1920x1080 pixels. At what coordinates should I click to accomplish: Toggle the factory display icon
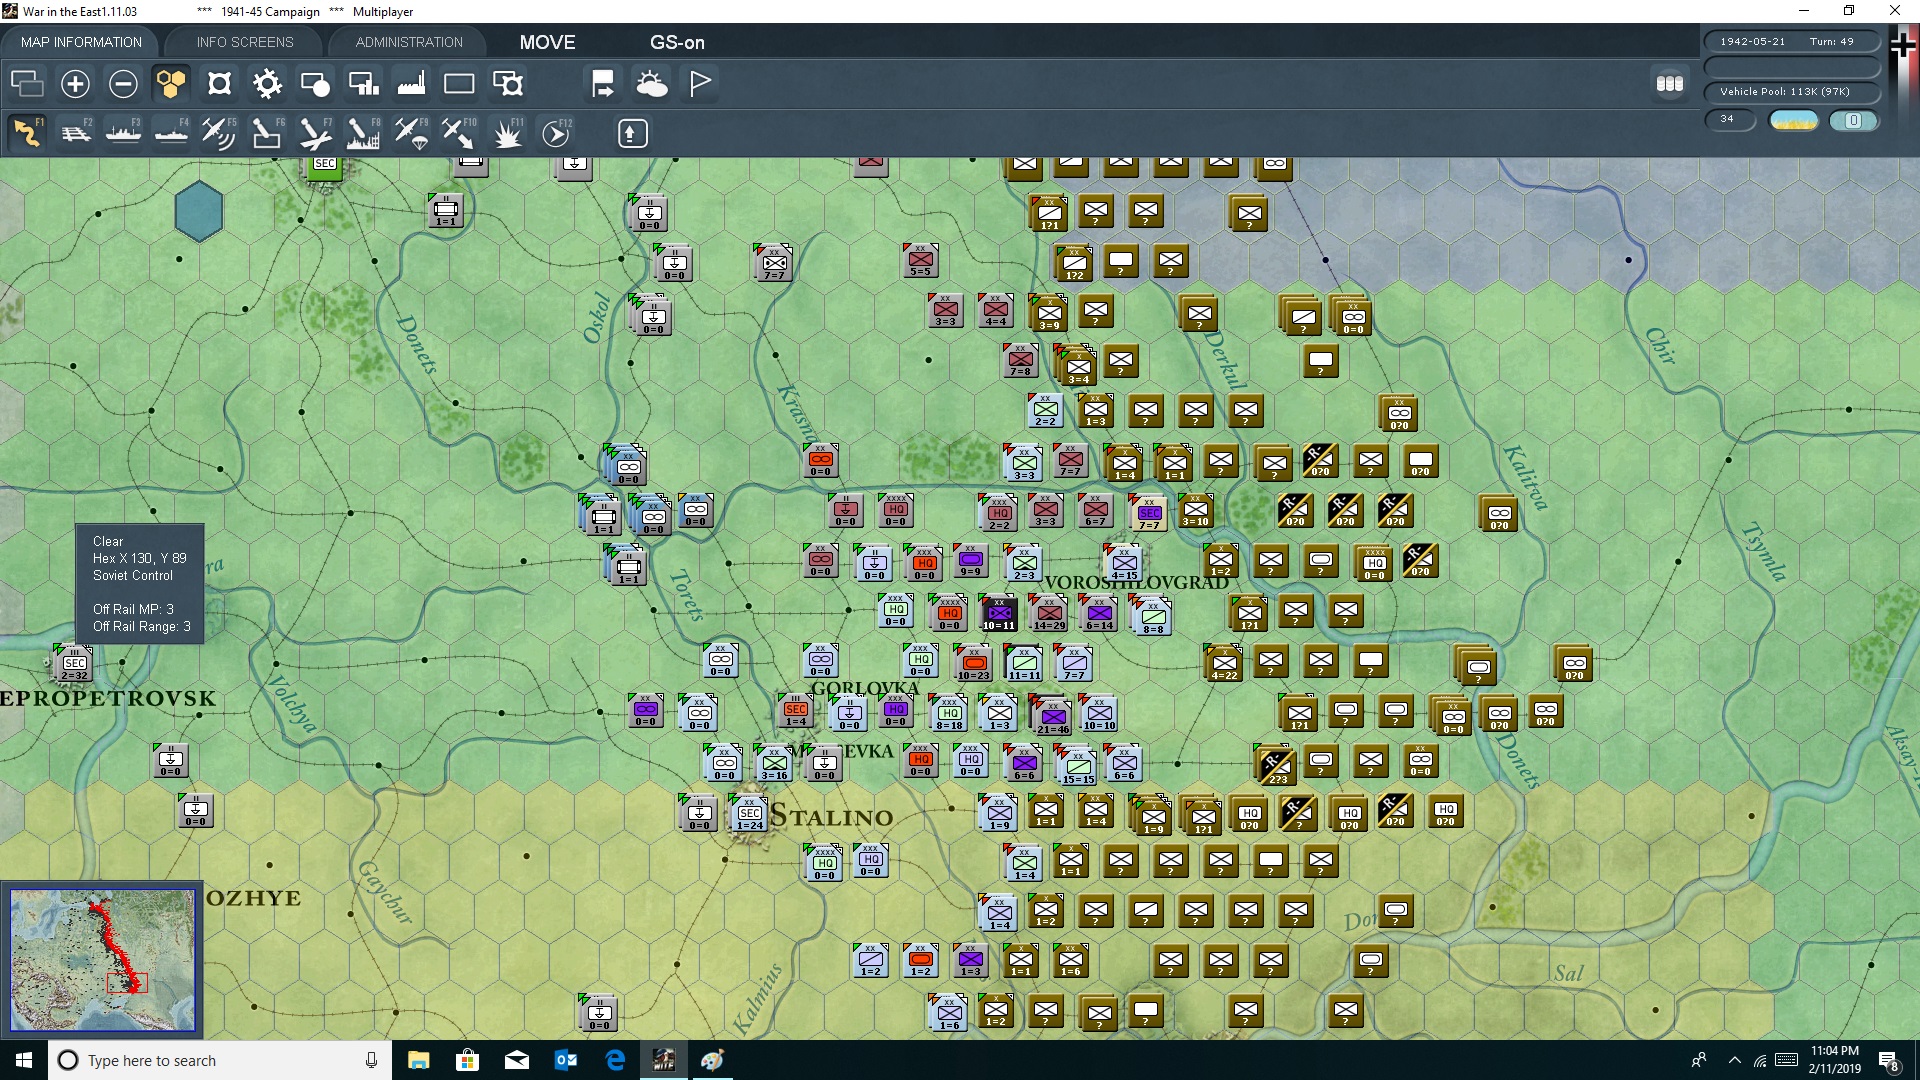411,83
